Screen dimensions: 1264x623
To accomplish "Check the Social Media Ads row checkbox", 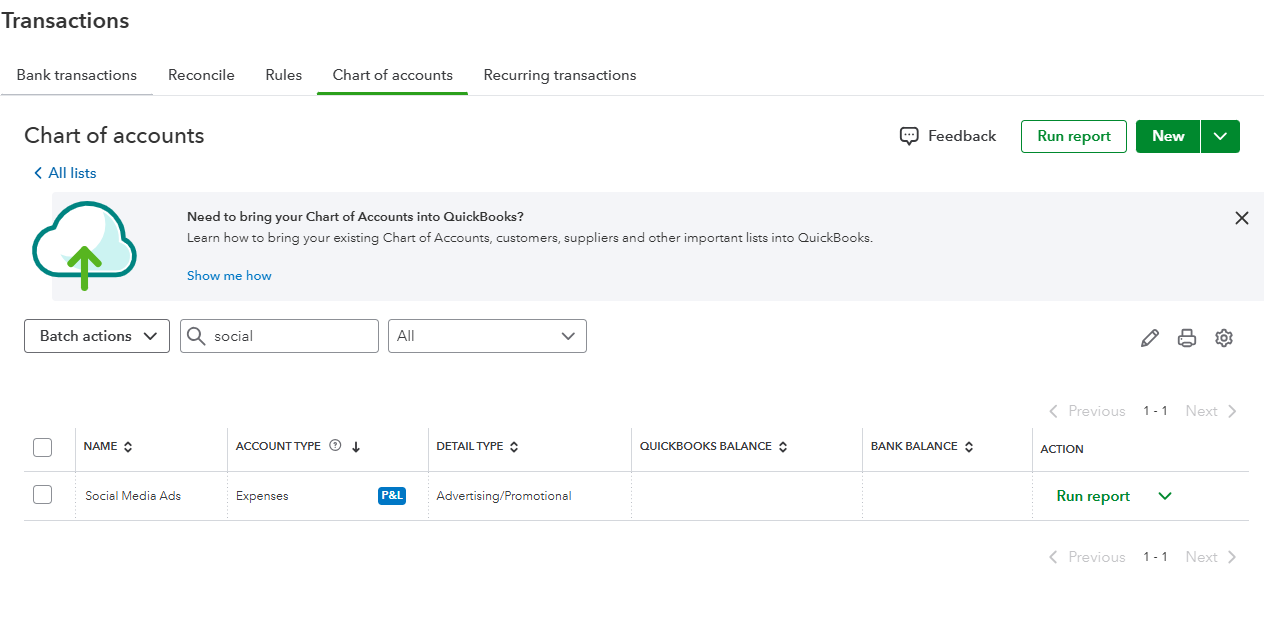I will click(x=42, y=495).
